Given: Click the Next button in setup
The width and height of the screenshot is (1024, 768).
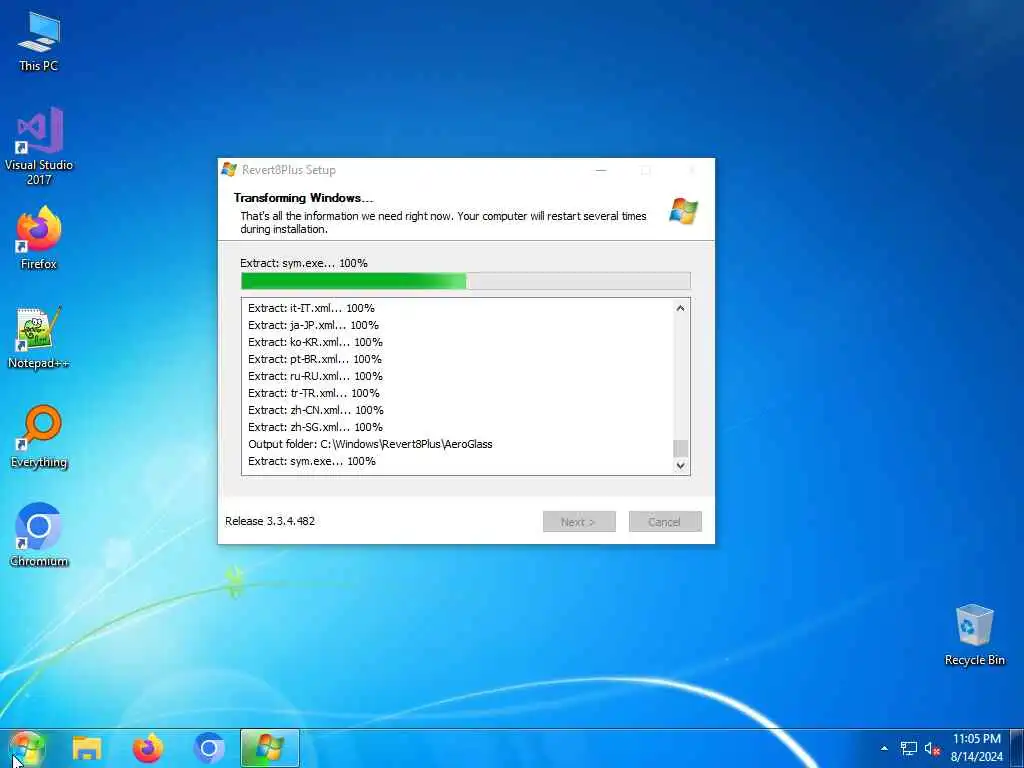Looking at the screenshot, I should [x=579, y=522].
